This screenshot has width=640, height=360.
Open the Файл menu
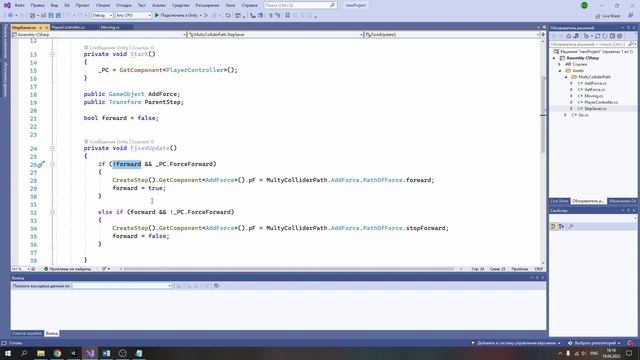[20, 5]
